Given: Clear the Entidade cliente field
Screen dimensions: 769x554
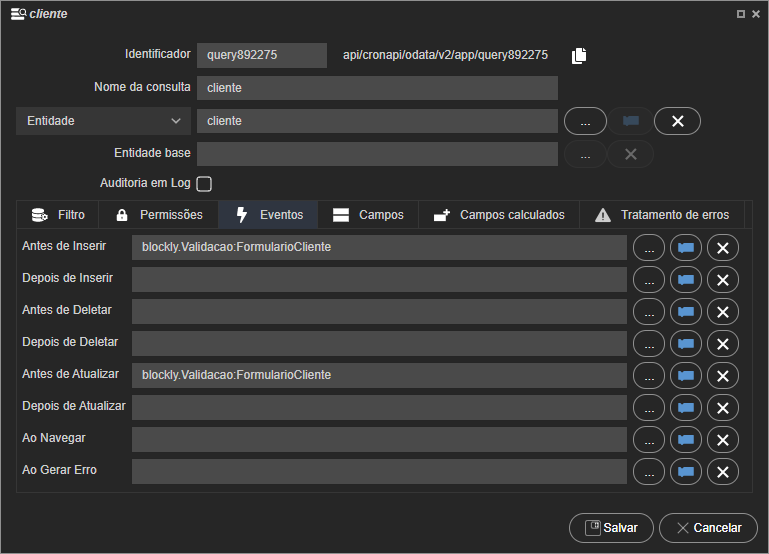Looking at the screenshot, I should click(677, 121).
